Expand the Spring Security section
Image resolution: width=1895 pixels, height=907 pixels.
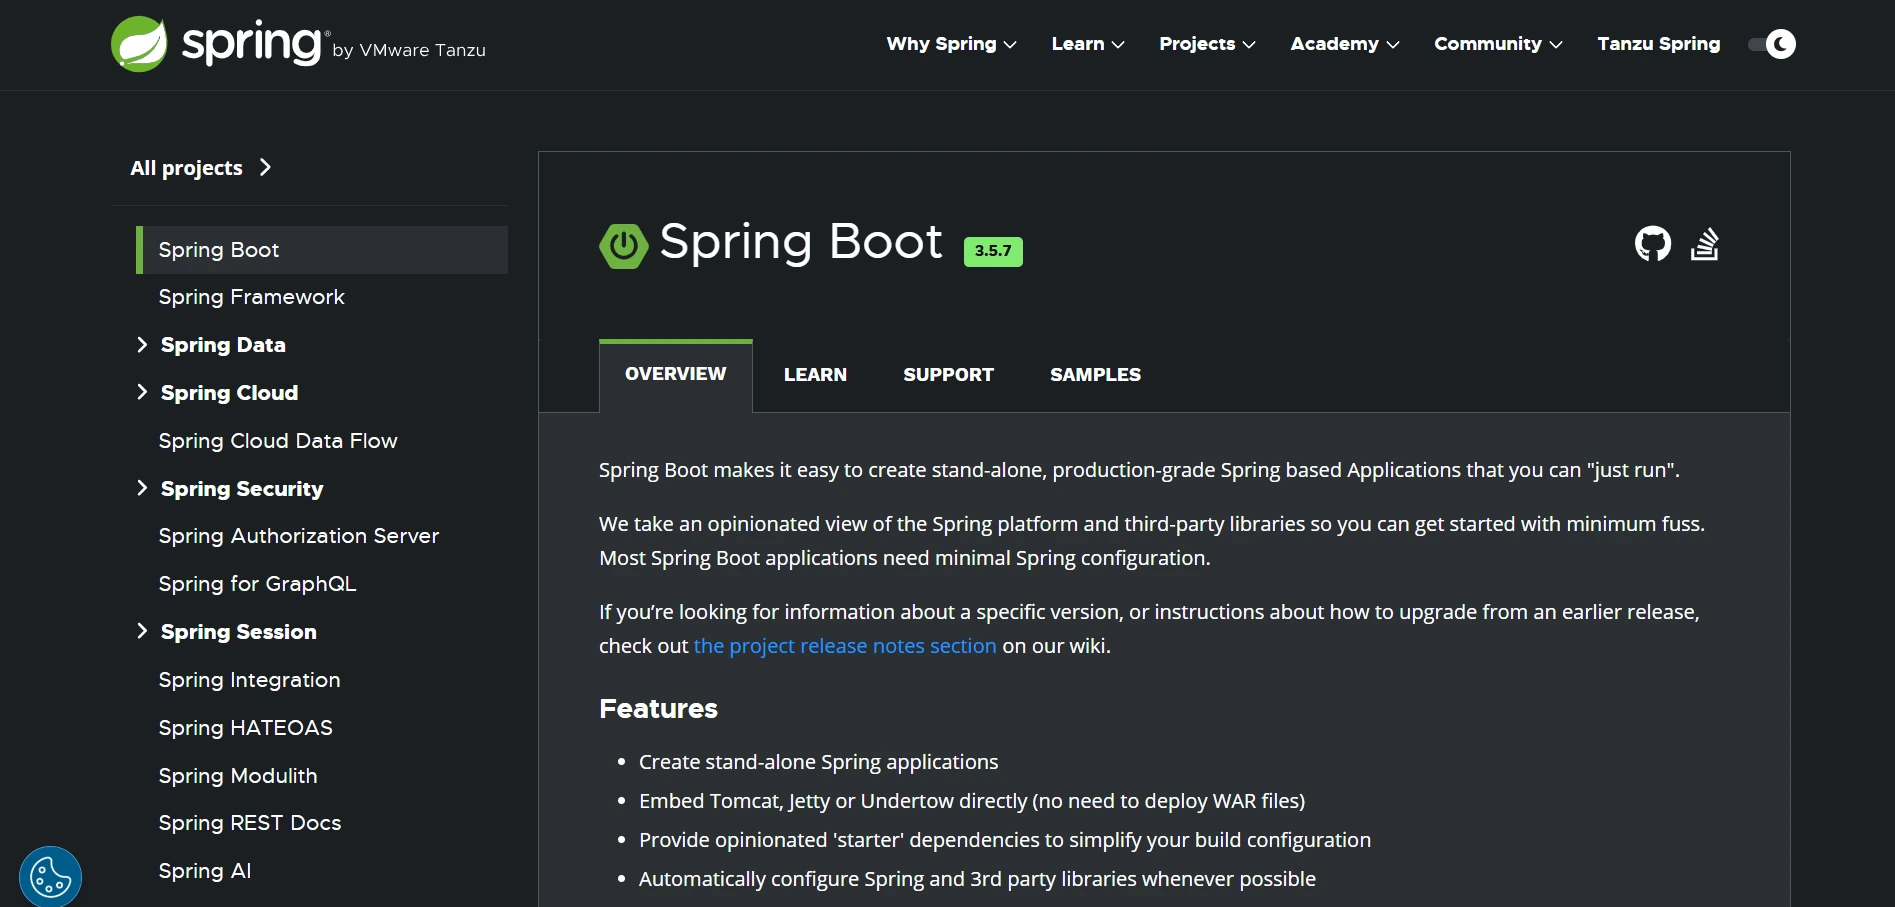142,488
